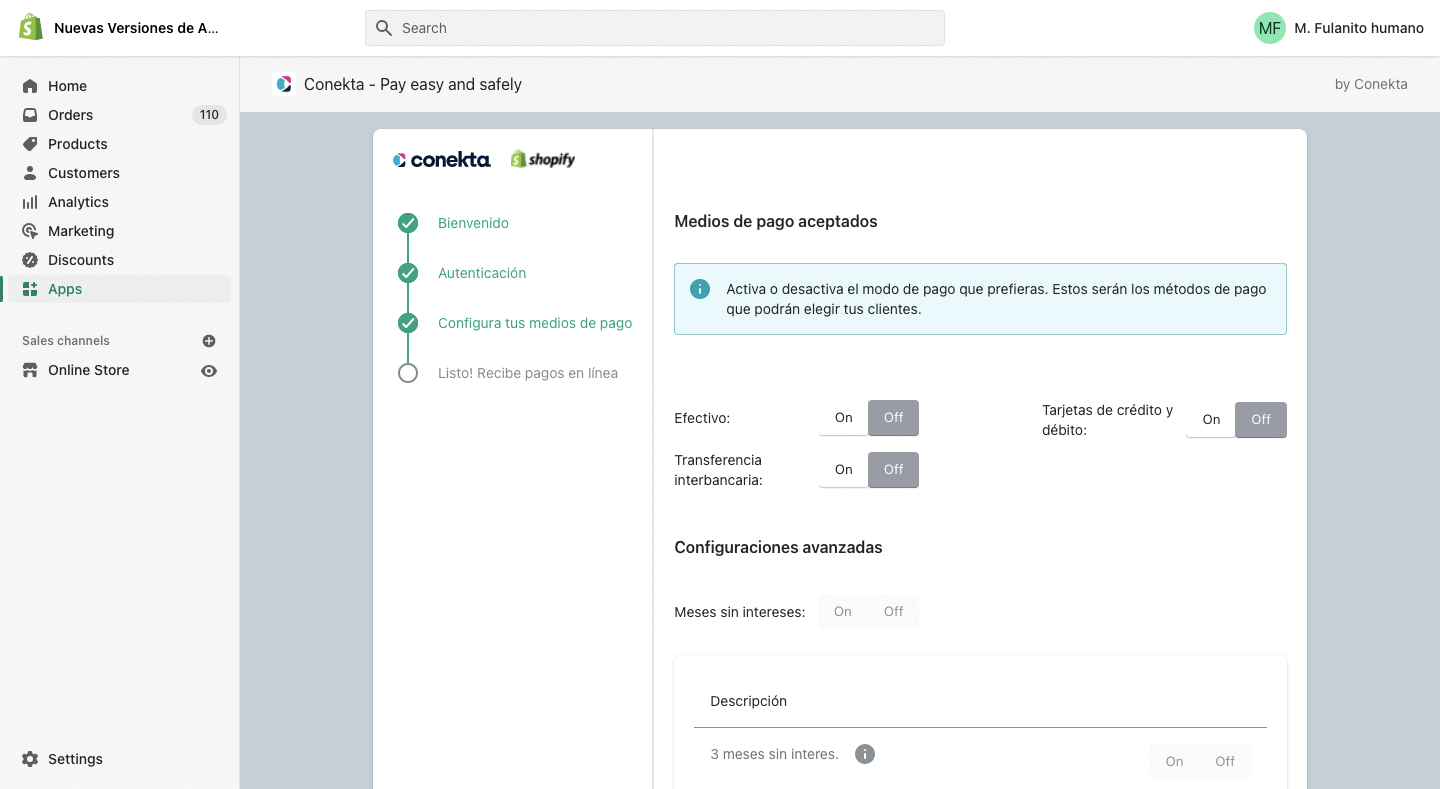The width and height of the screenshot is (1440, 789).
Task: Turn Tarjetas de crédito y débito Off
Action: (x=1261, y=420)
